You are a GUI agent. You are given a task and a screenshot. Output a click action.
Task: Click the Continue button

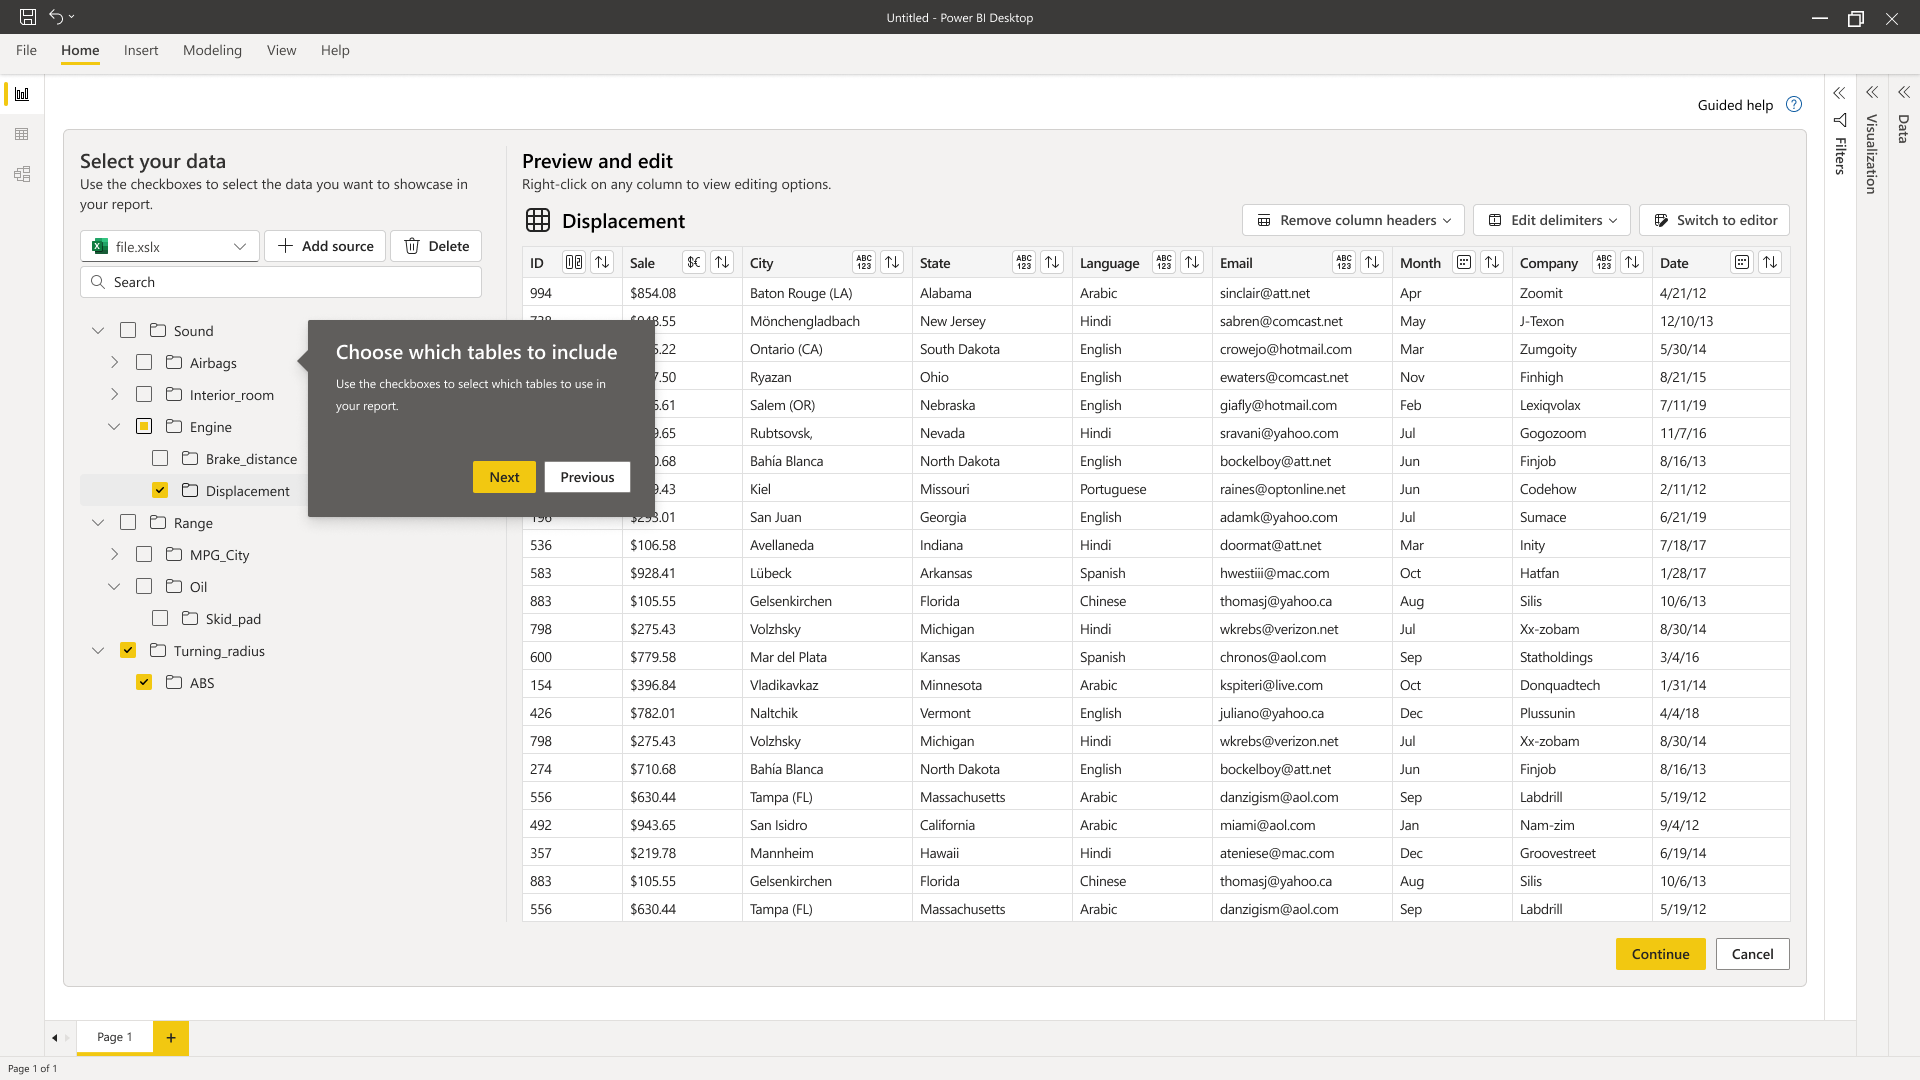(x=1660, y=954)
